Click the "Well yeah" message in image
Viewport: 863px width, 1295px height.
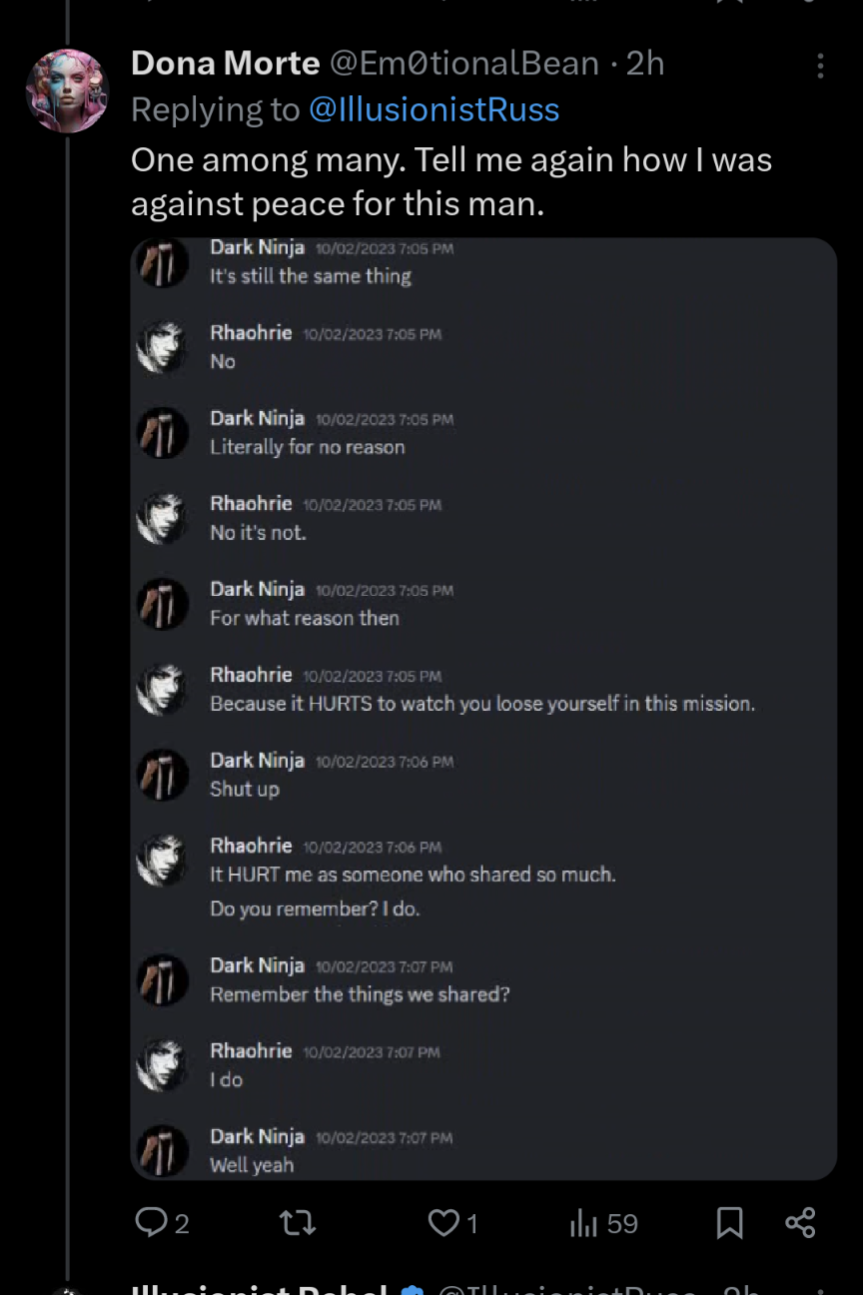[x=252, y=1165]
